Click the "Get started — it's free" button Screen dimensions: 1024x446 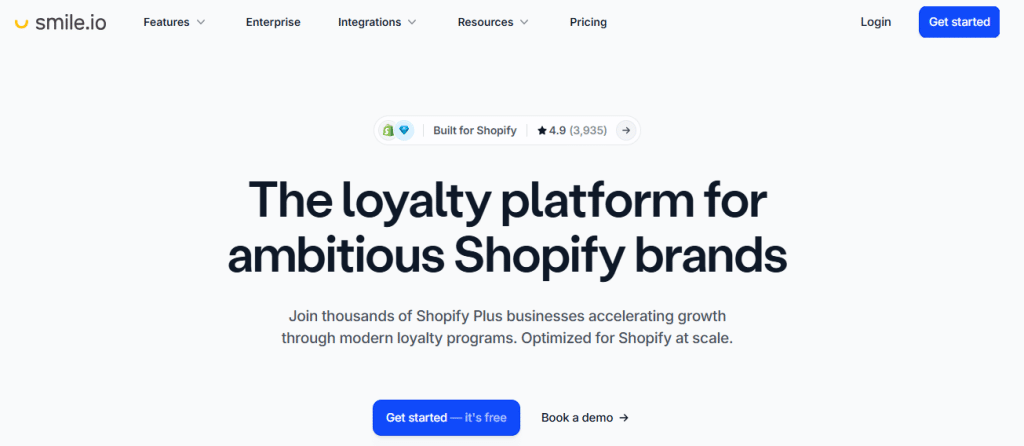pyautogui.click(x=446, y=418)
